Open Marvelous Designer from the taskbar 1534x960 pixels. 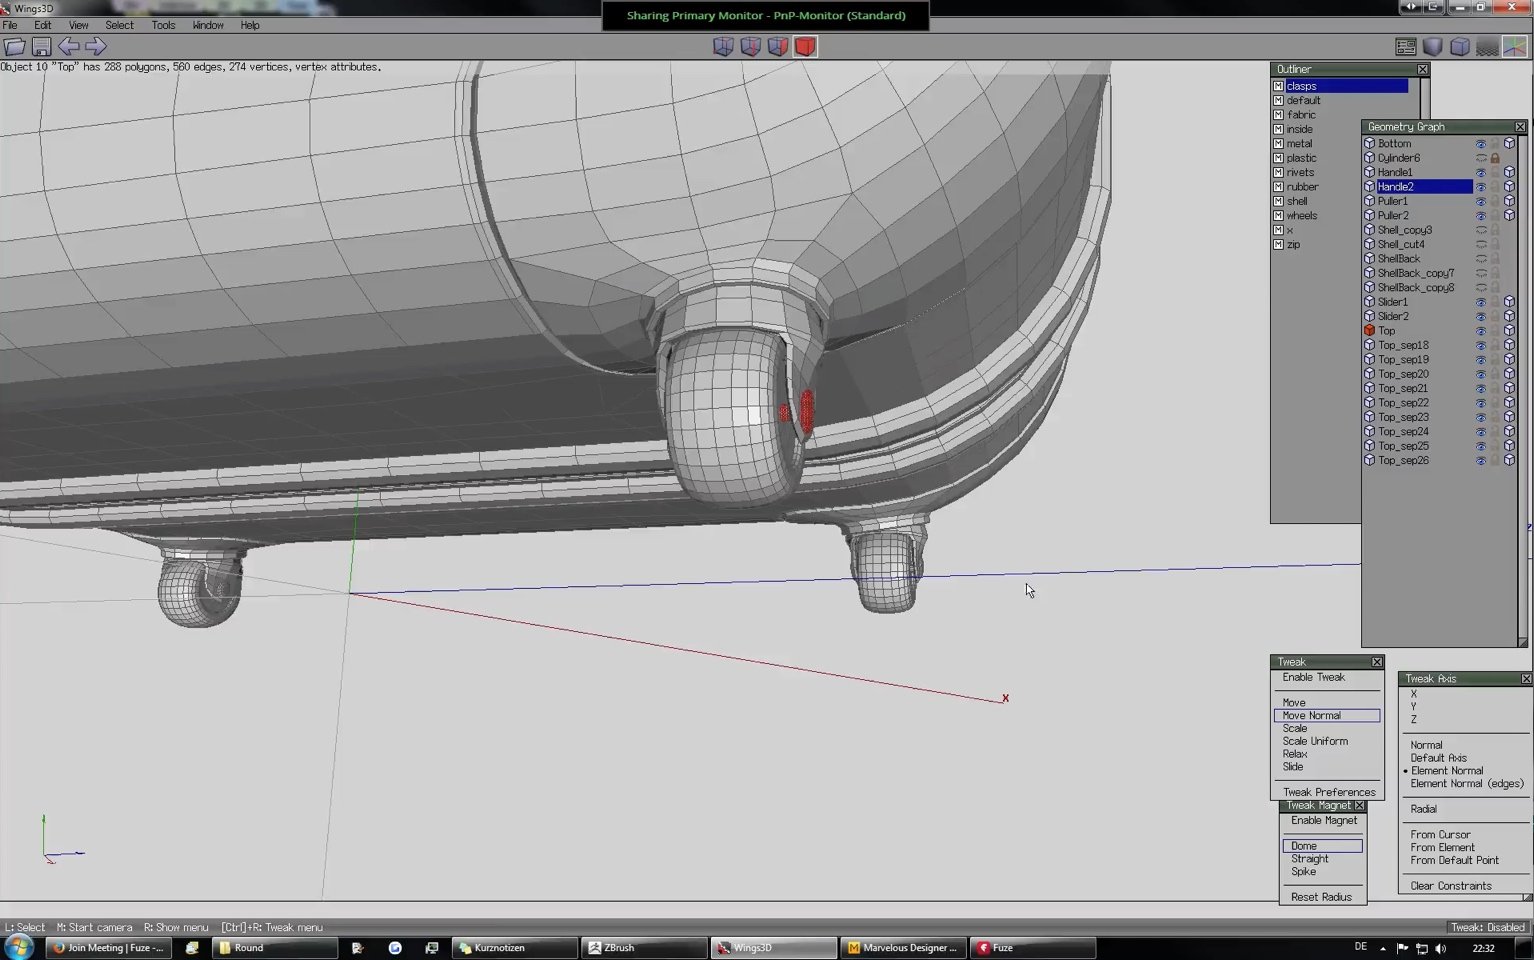click(903, 948)
